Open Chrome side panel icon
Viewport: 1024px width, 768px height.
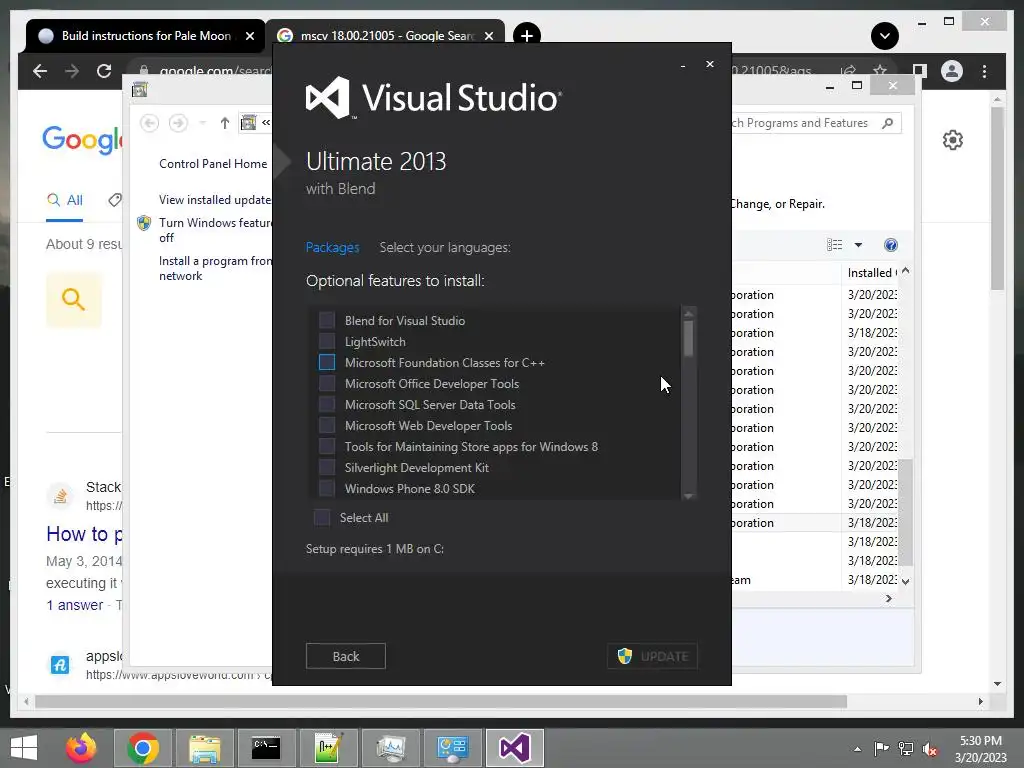920,71
